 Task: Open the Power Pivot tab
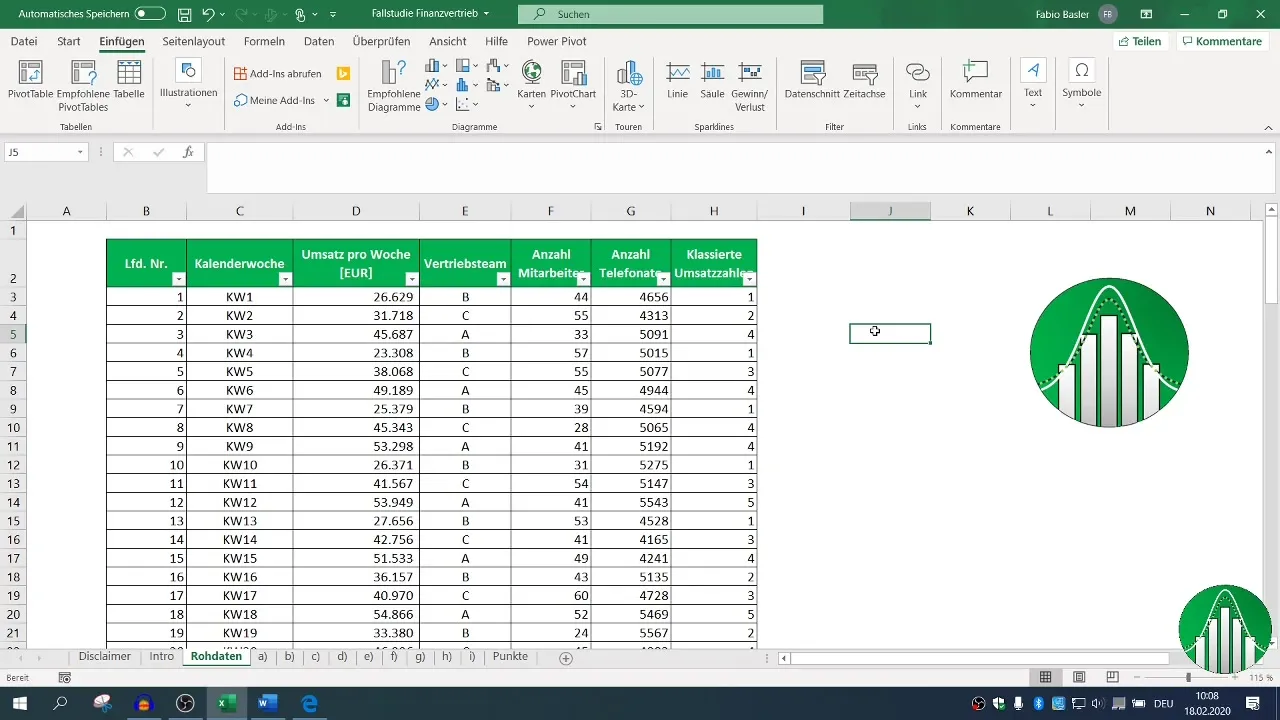click(x=557, y=41)
